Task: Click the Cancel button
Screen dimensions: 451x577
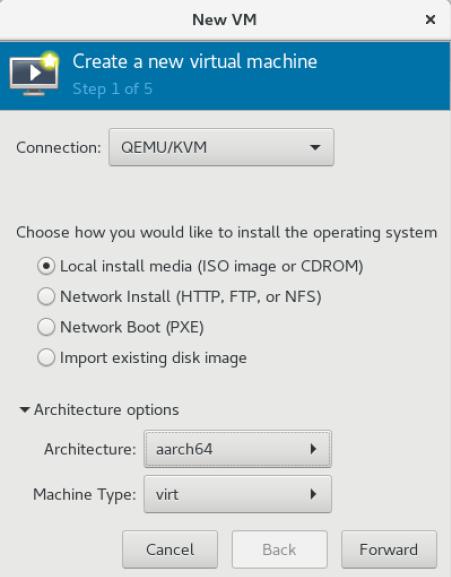Action: (170, 550)
